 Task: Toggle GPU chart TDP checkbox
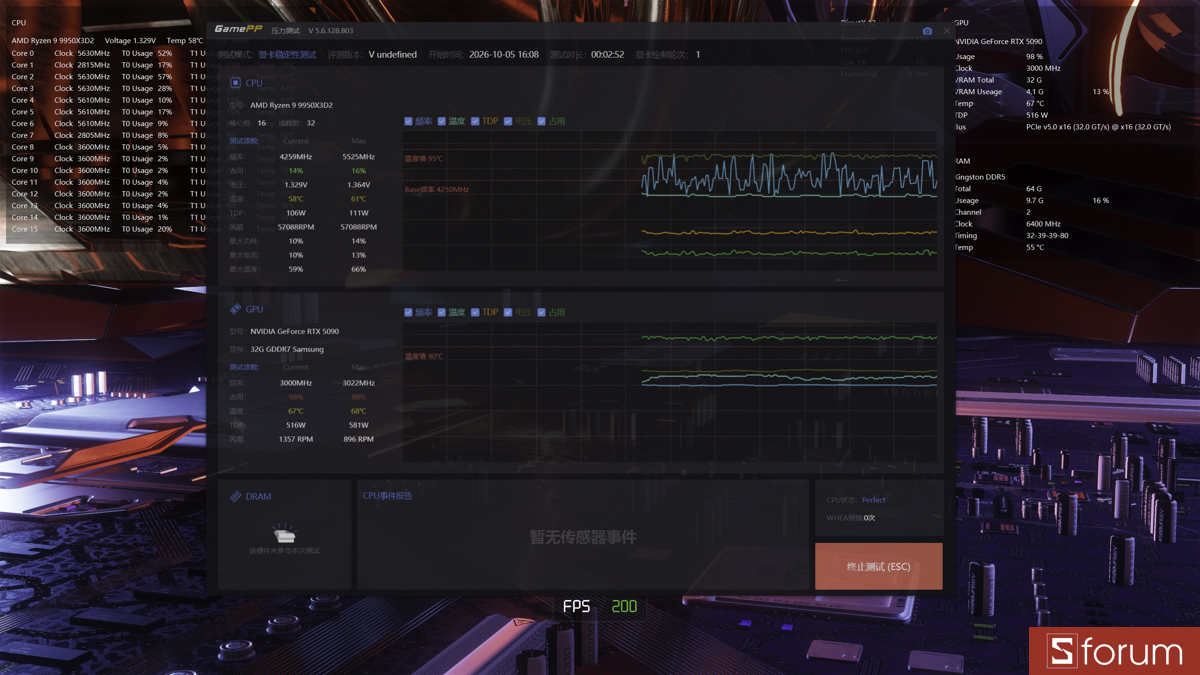(x=475, y=312)
